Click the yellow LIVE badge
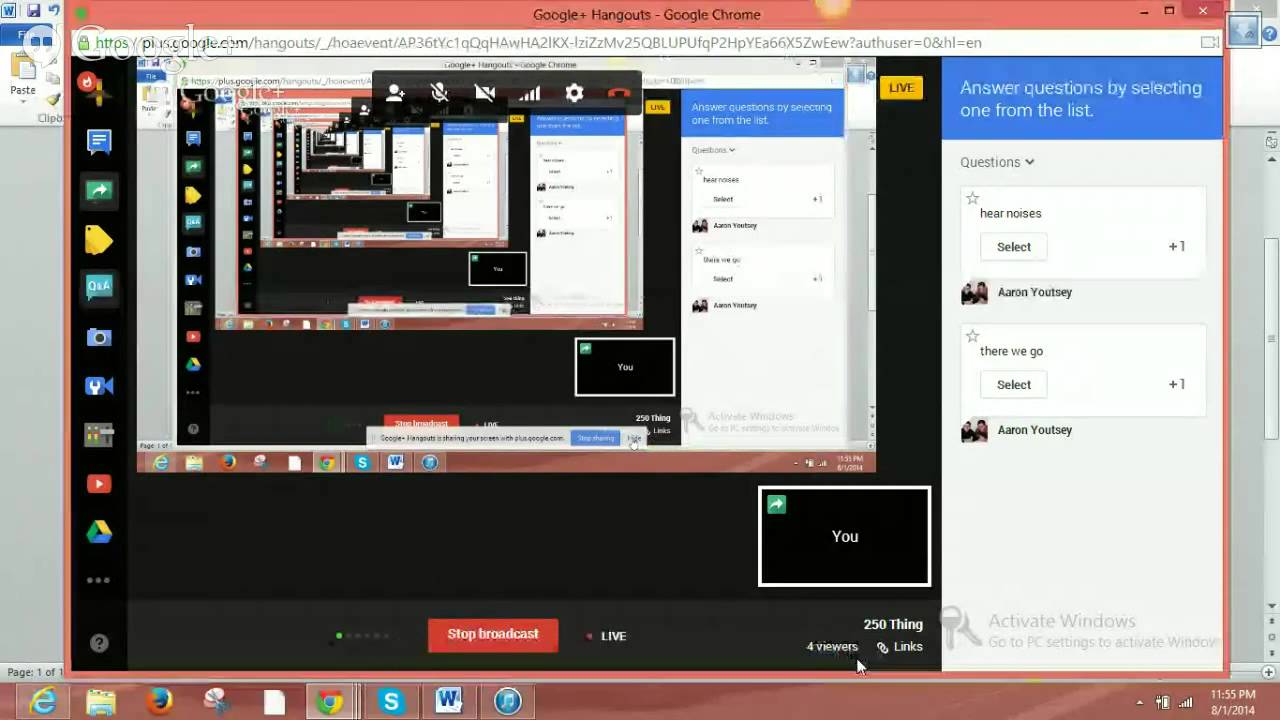The height and width of the screenshot is (720, 1280). tap(901, 88)
